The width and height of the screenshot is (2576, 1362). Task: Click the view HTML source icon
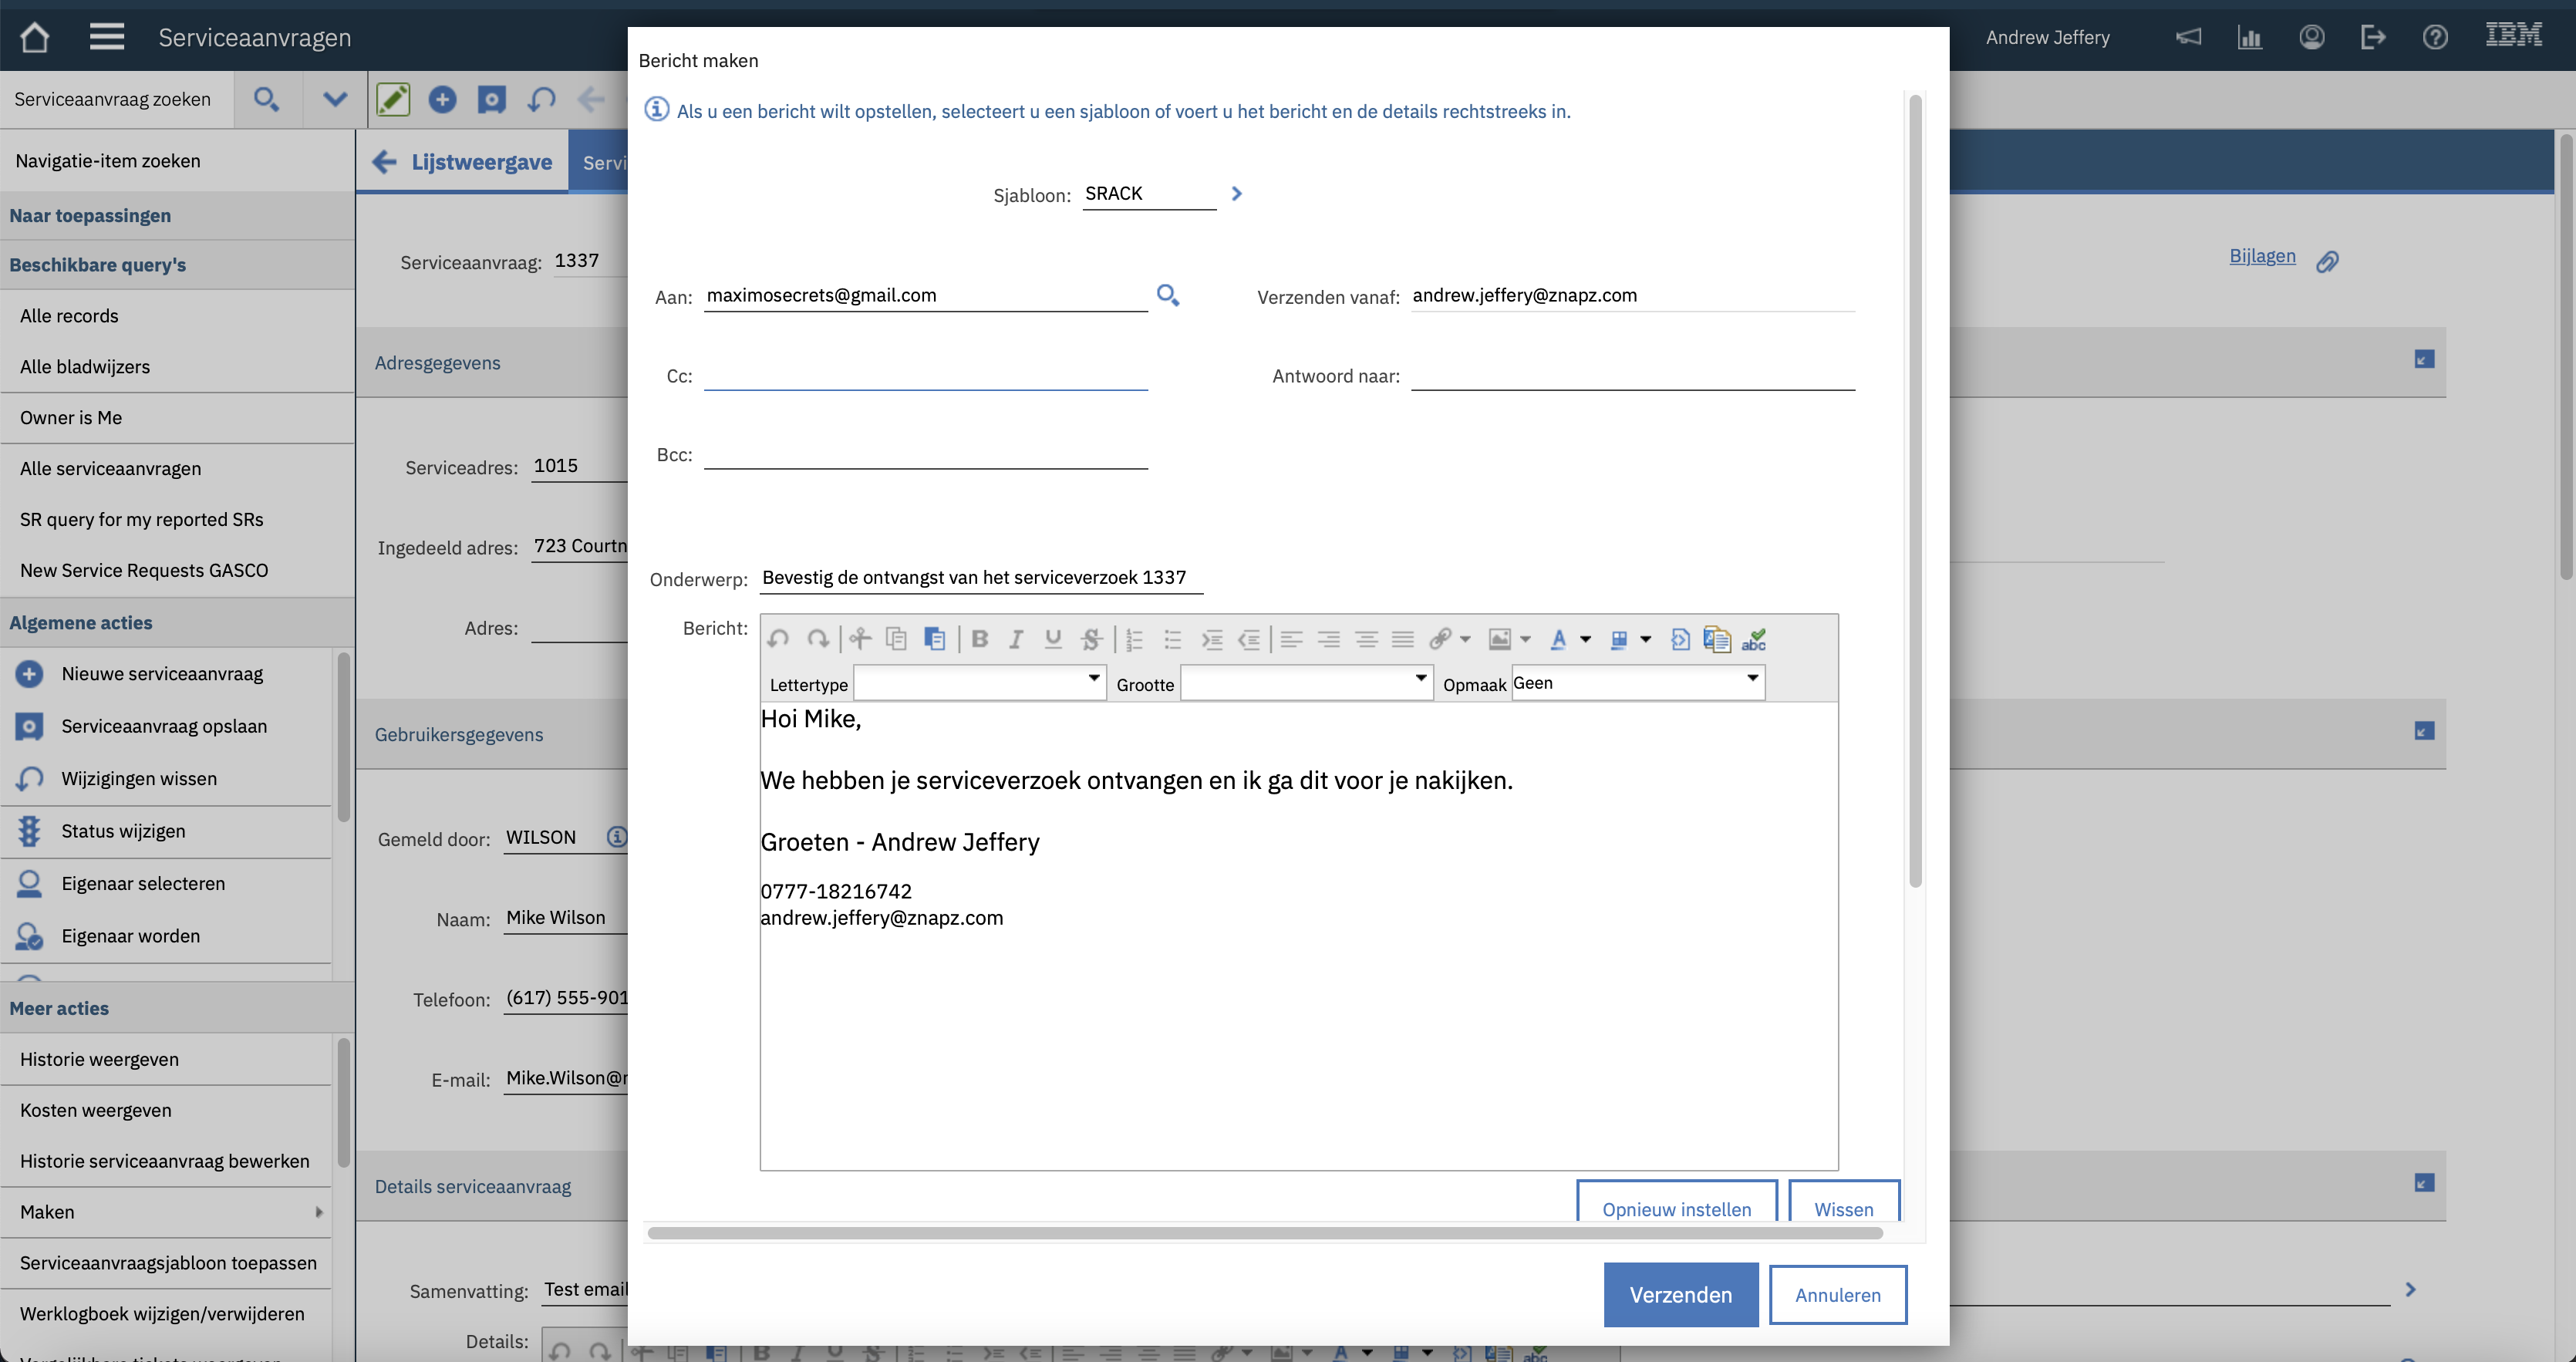(1680, 640)
